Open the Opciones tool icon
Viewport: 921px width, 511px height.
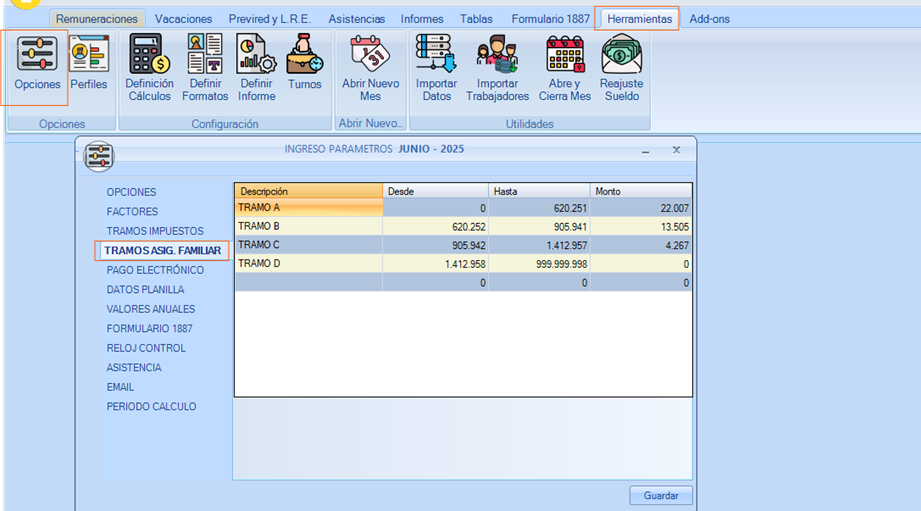(x=37, y=55)
